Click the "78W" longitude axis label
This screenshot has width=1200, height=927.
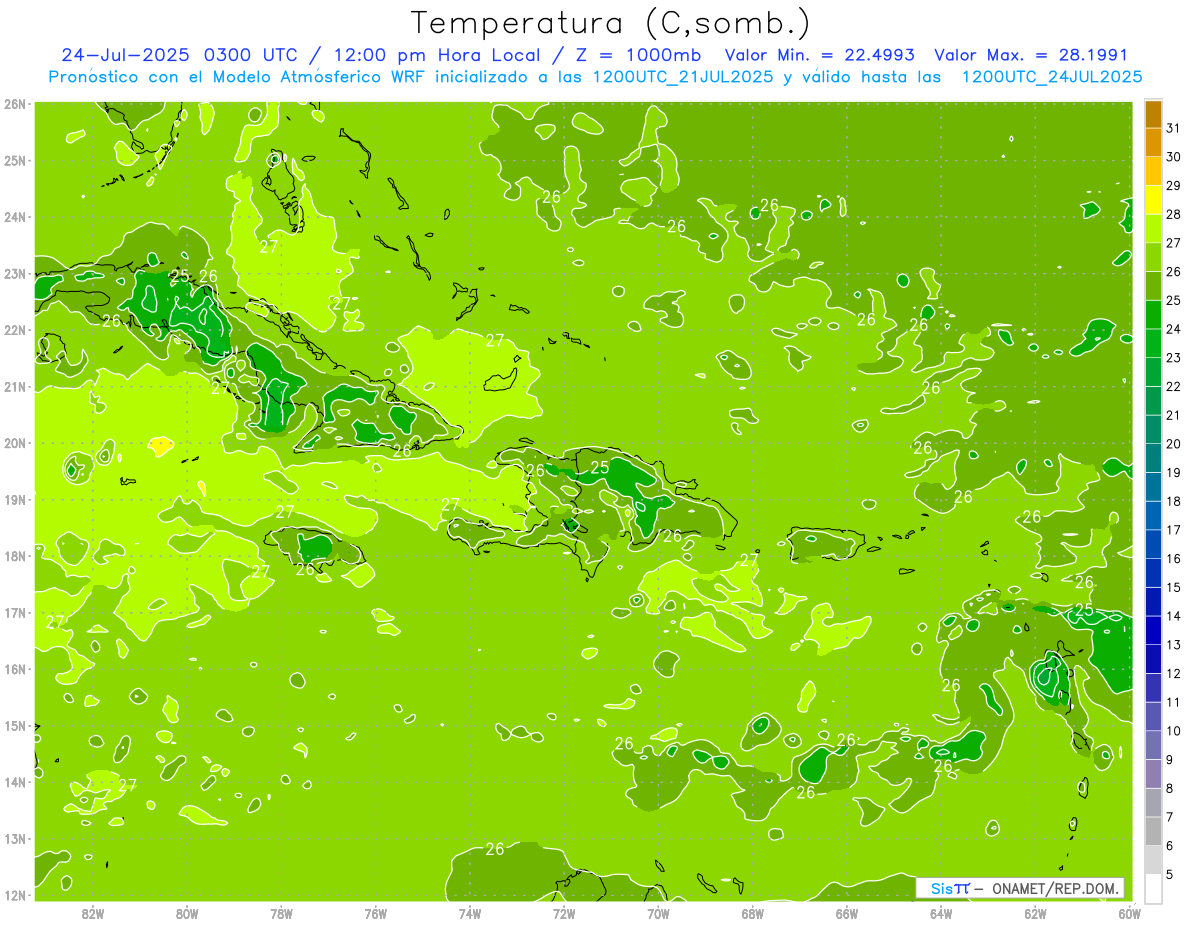(281, 913)
